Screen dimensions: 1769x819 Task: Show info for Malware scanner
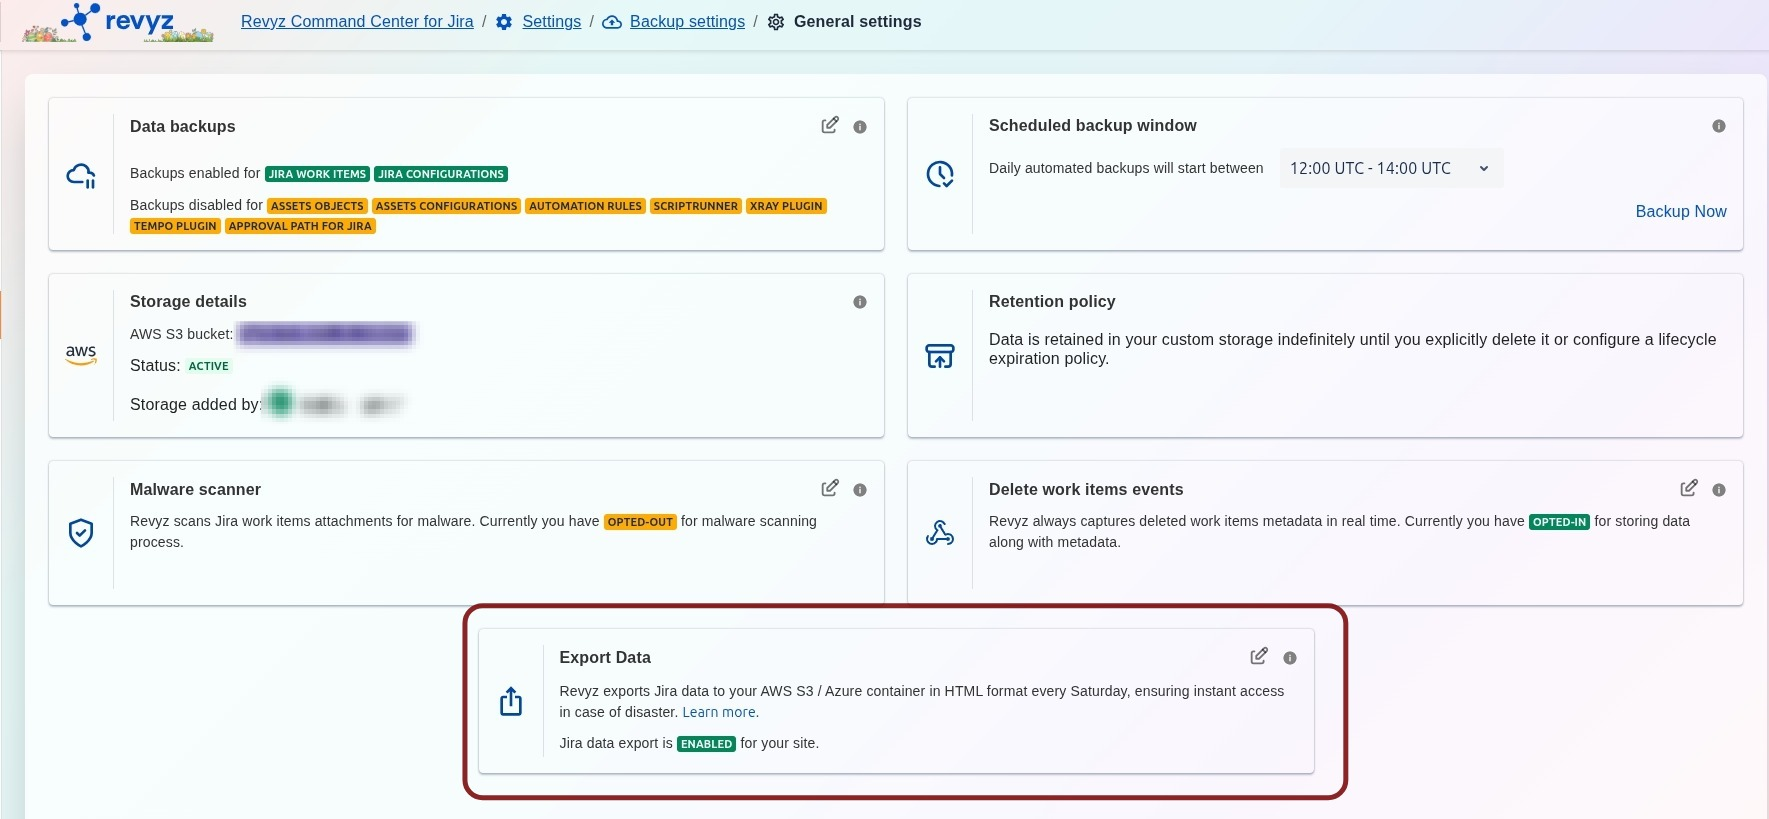click(x=860, y=490)
